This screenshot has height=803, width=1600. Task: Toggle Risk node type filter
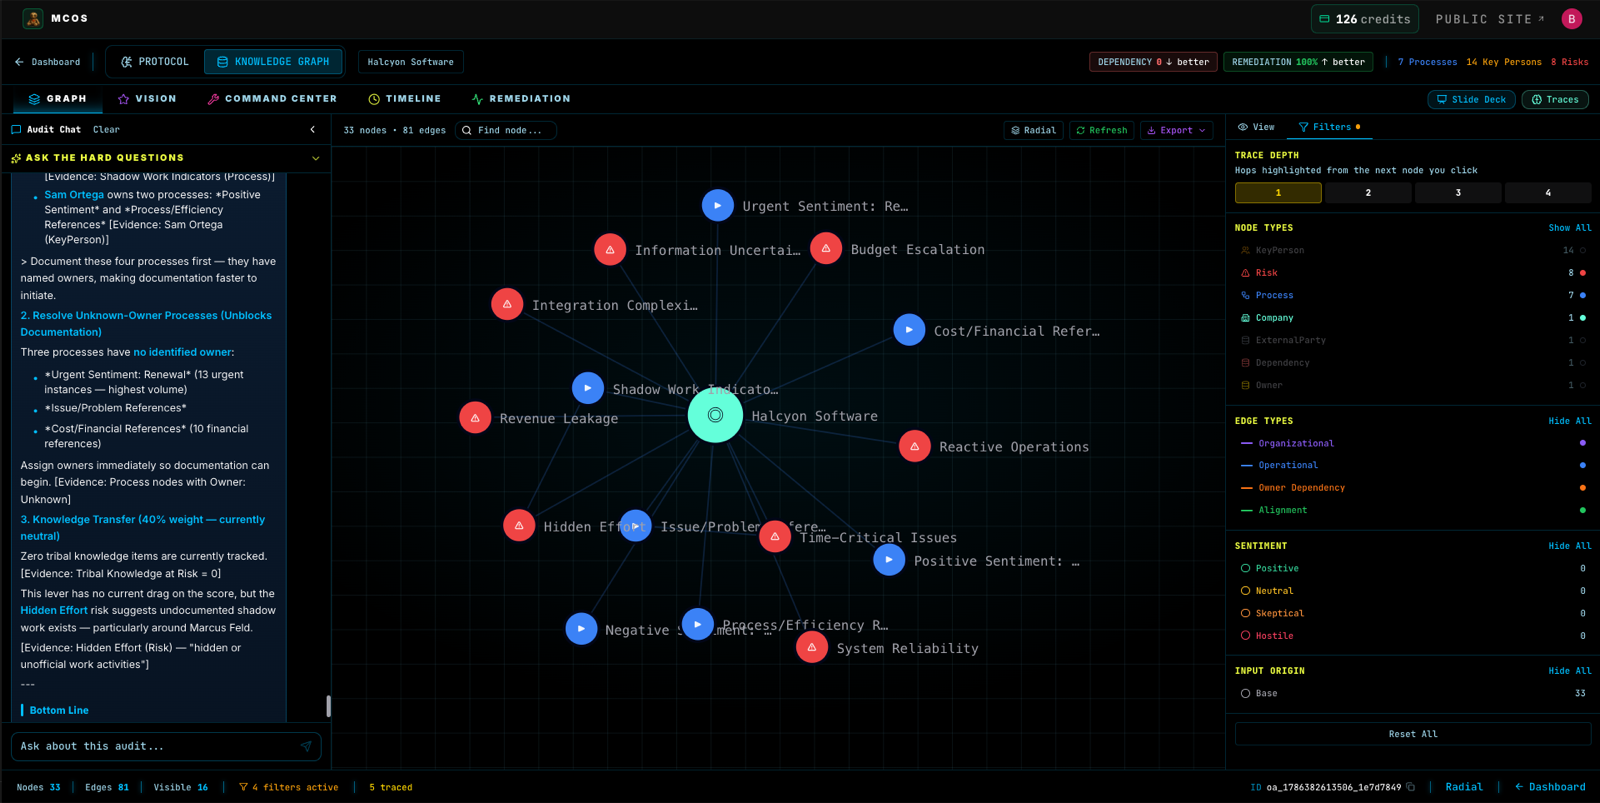pos(1412,273)
